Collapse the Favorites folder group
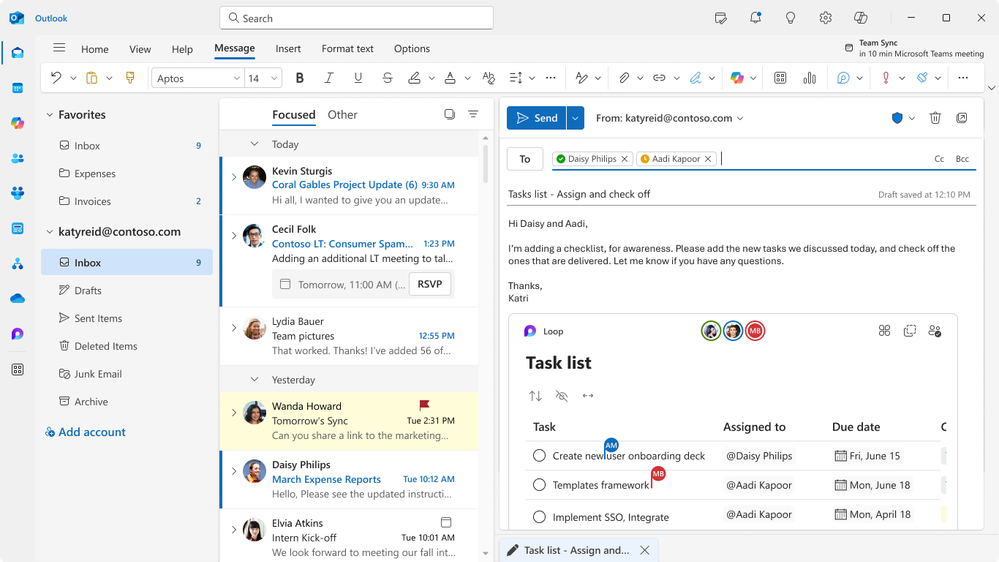 (x=49, y=115)
